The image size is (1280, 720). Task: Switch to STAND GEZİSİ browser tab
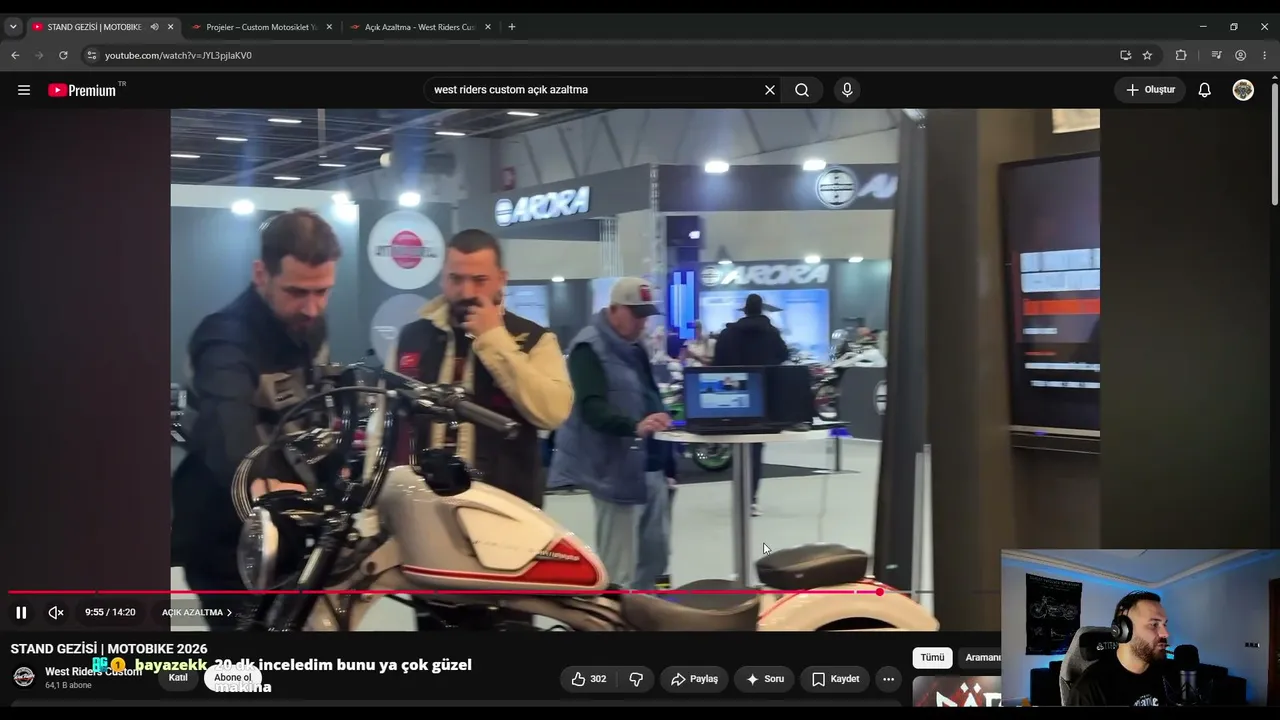pyautogui.click(x=93, y=27)
